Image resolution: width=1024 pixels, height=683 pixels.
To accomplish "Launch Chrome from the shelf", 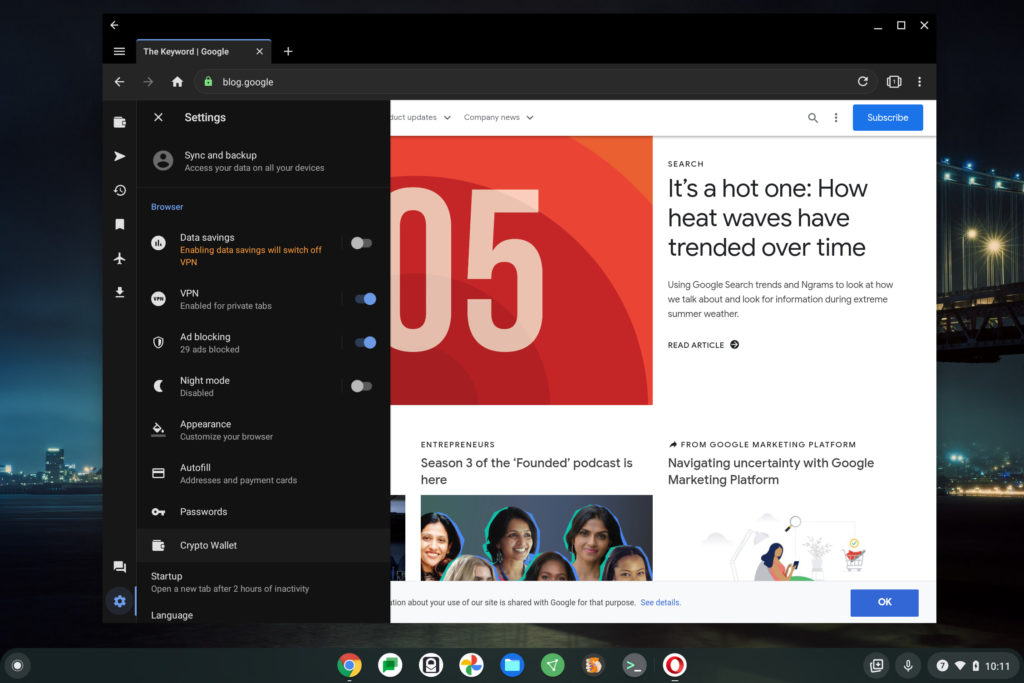I will (349, 665).
